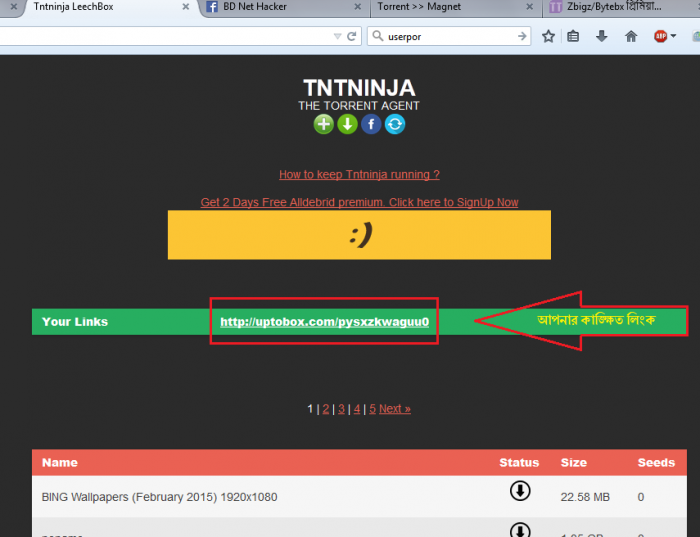700x537 pixels.
Task: Click the Name column header
Action: 60,462
